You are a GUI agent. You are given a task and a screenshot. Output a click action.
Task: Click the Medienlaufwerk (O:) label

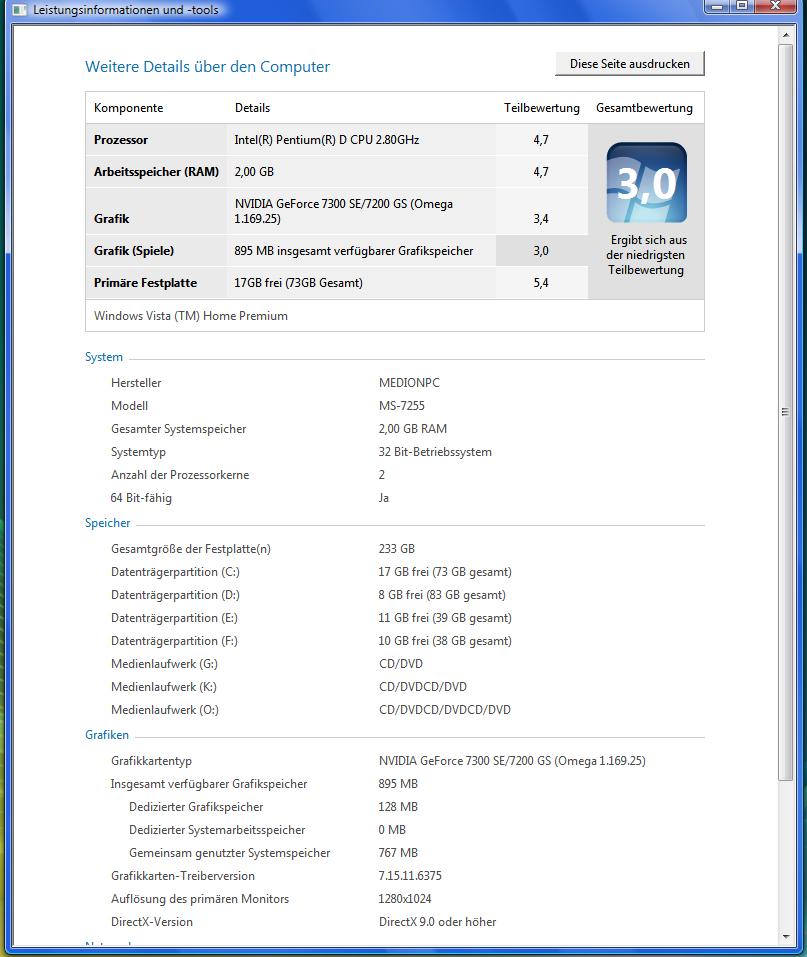[165, 710]
